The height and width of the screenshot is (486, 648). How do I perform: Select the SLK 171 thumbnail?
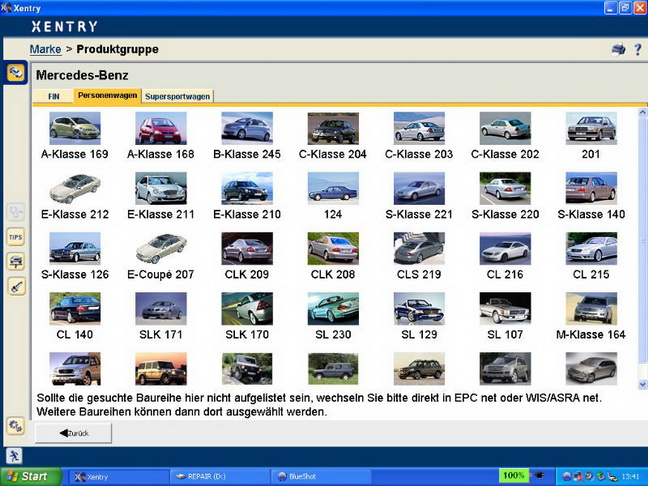[161, 309]
